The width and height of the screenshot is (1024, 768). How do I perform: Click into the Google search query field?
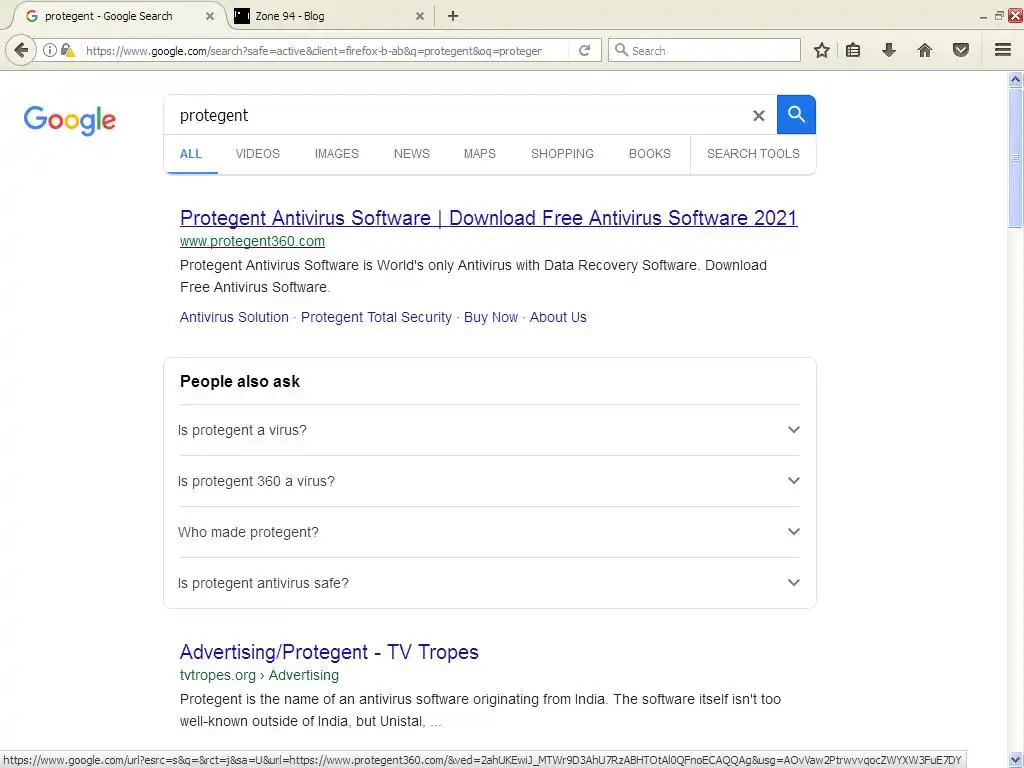click(457, 115)
